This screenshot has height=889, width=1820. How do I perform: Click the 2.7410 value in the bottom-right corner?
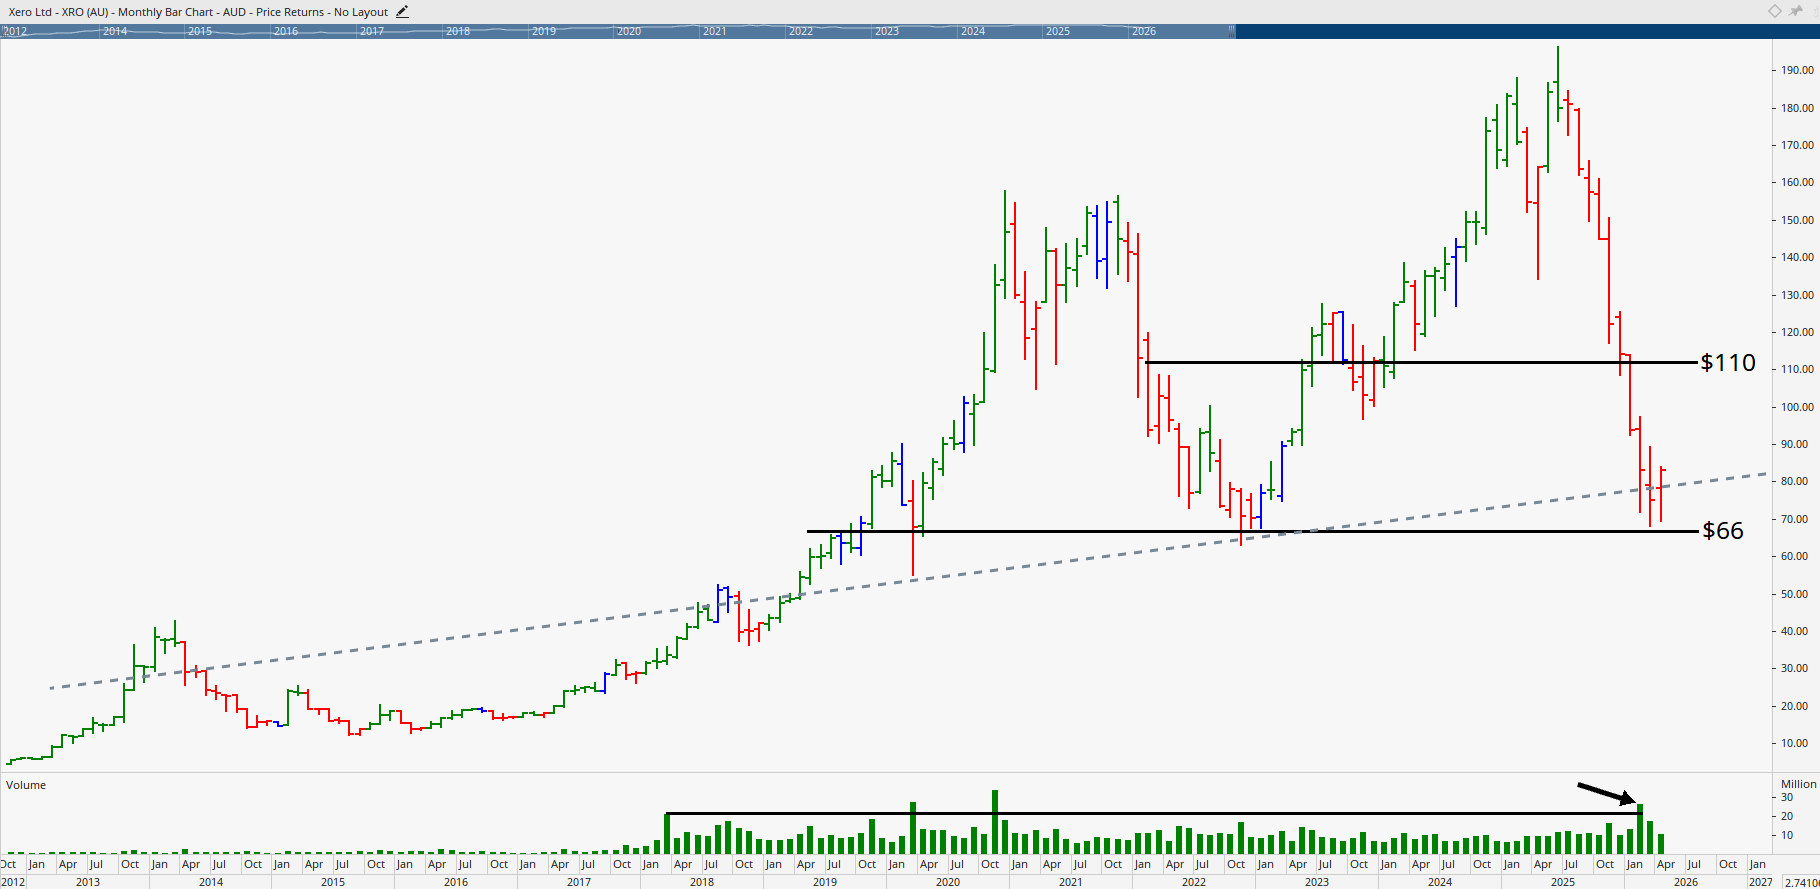[x=1801, y=882]
